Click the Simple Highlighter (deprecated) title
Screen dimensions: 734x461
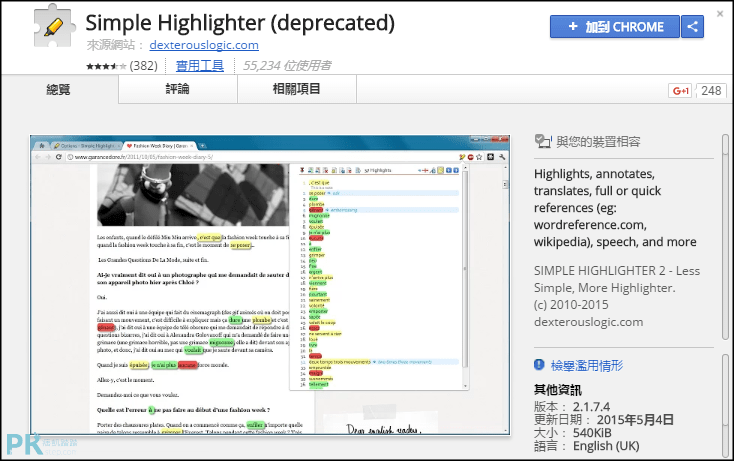click(240, 23)
